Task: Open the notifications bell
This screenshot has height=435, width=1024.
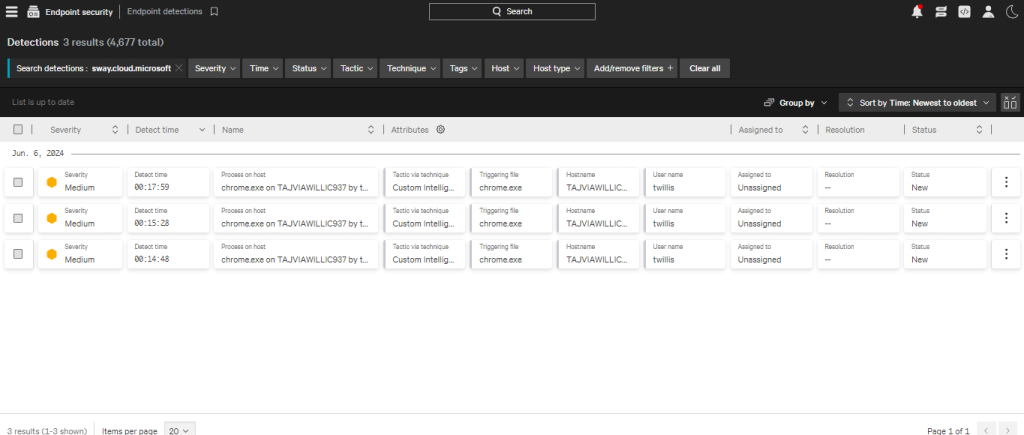Action: coord(918,12)
